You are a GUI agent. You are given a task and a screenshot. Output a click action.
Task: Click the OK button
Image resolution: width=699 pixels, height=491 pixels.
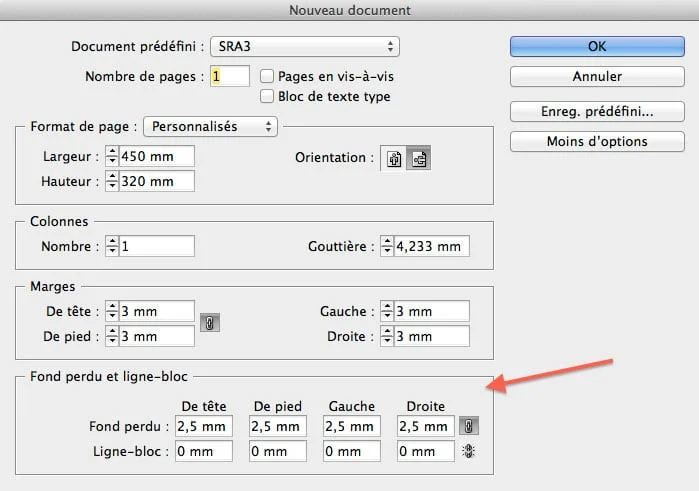click(x=597, y=46)
